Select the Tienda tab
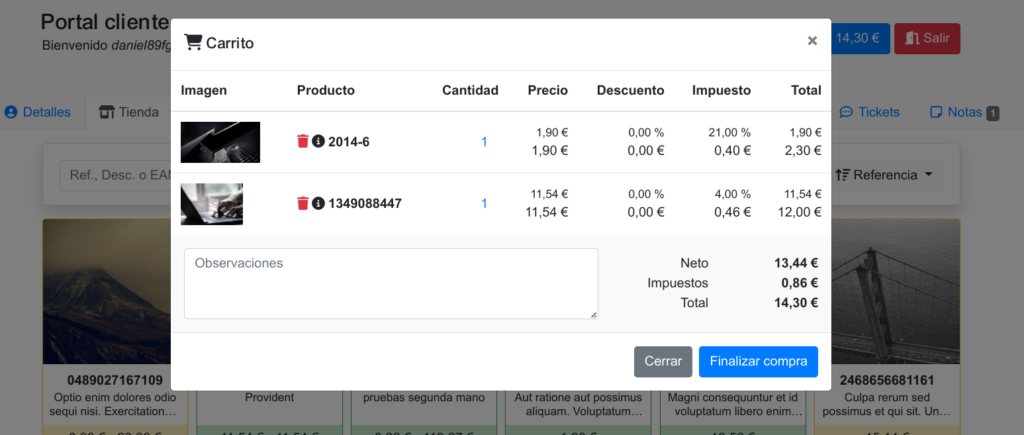The width and height of the screenshot is (1024, 435). 129,112
